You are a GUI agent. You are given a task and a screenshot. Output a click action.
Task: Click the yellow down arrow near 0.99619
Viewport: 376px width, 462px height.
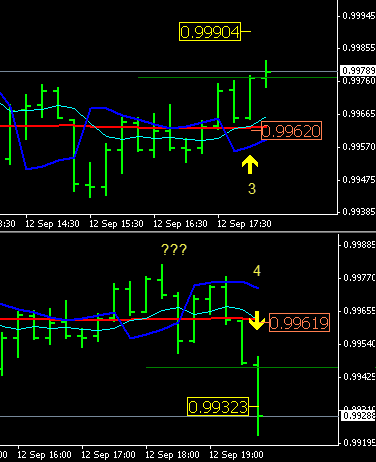tap(257, 320)
